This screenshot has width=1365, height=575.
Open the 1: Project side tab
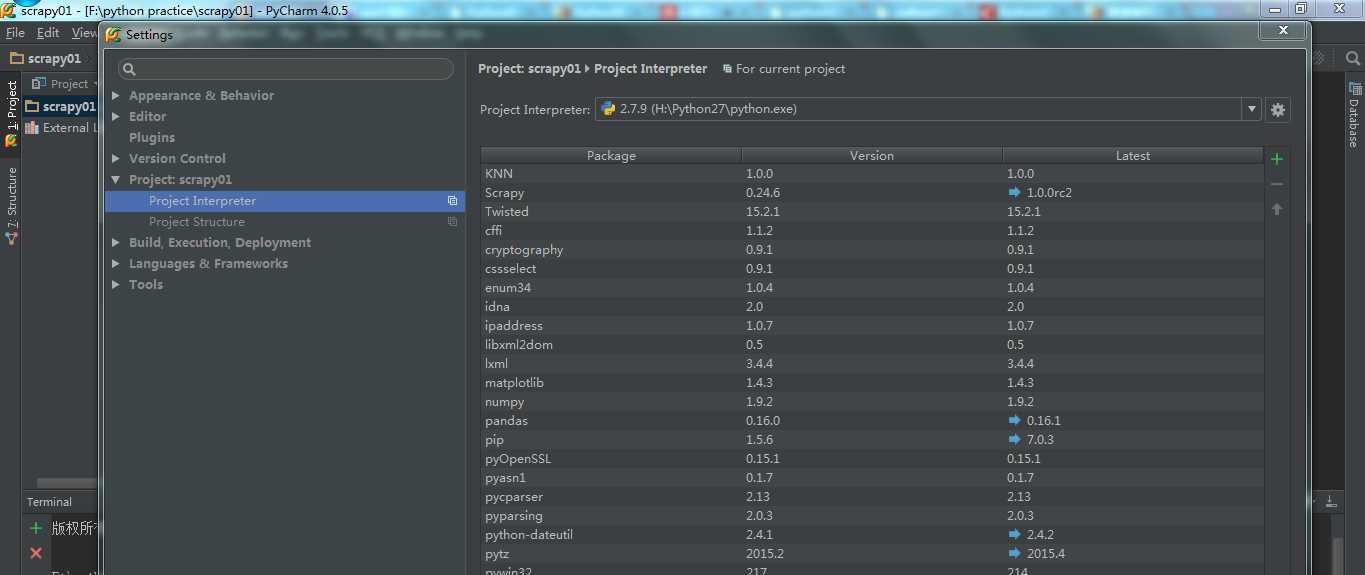click(11, 112)
